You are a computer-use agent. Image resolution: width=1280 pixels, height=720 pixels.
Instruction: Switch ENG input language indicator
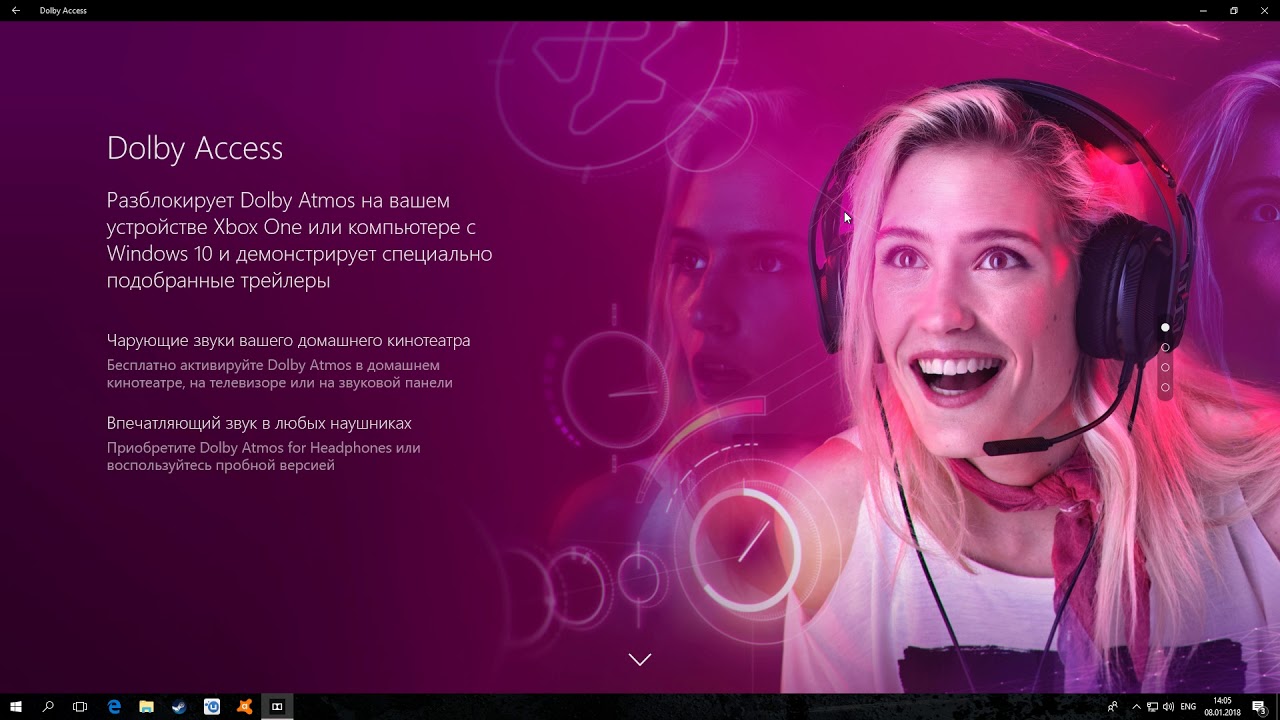[x=1188, y=707]
